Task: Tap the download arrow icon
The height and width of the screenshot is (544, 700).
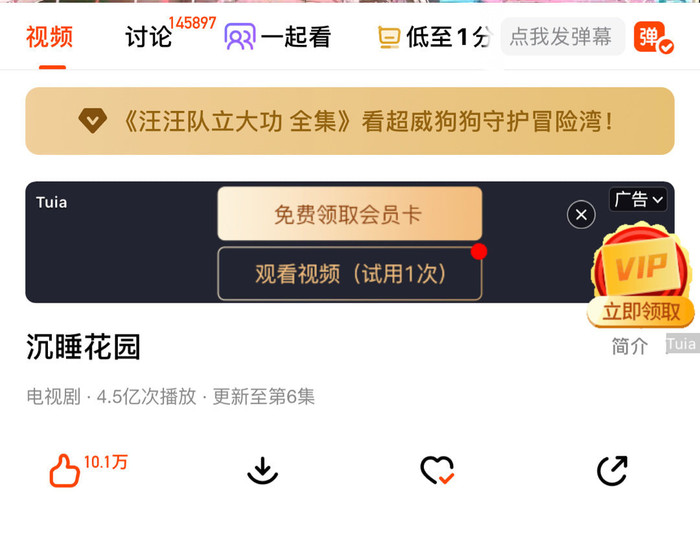Action: pos(262,471)
